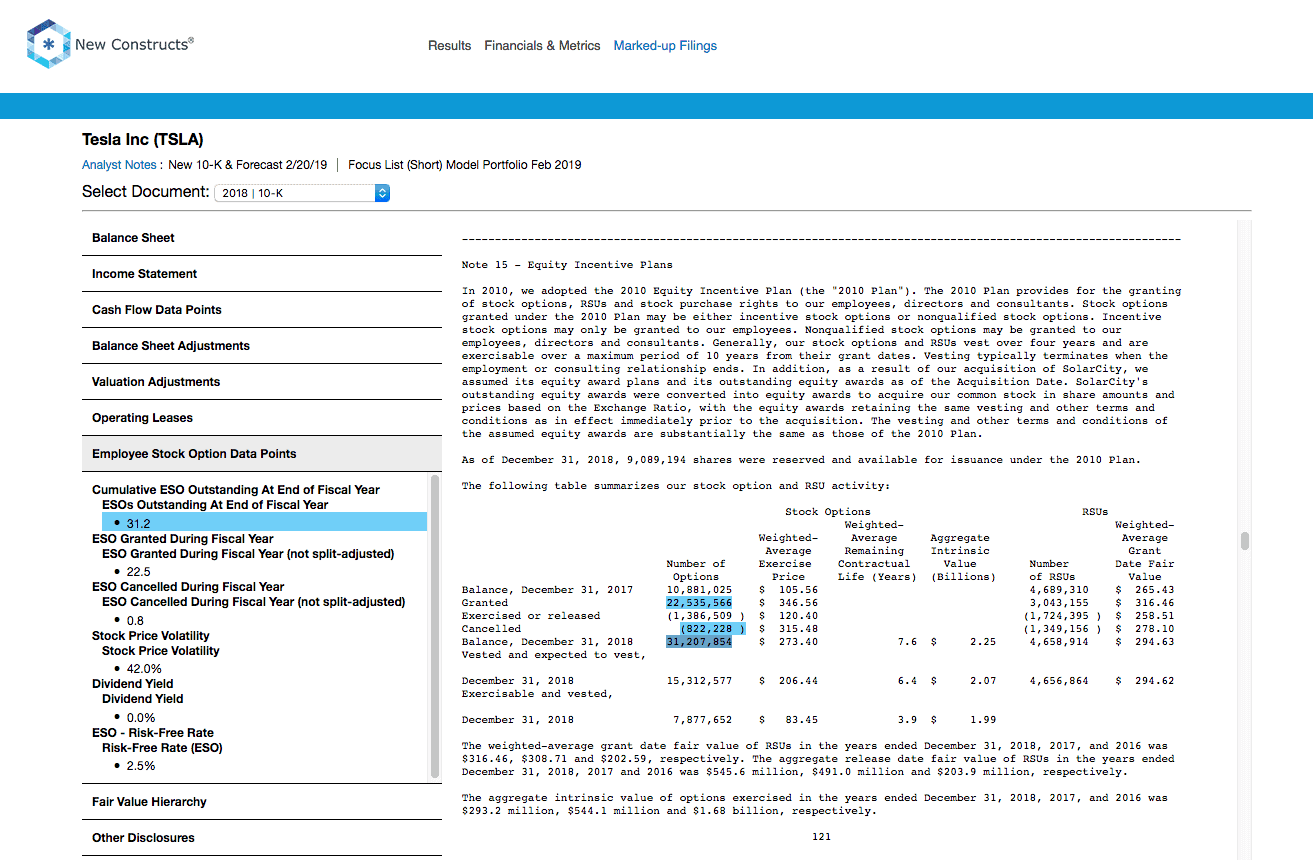
Task: Click New 10-K & Forecast 2/20/19 note
Action: (x=248, y=165)
